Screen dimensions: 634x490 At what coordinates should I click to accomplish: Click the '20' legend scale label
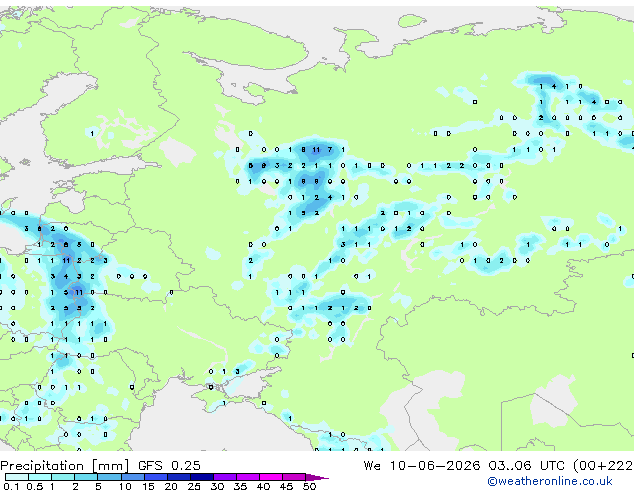click(x=171, y=486)
